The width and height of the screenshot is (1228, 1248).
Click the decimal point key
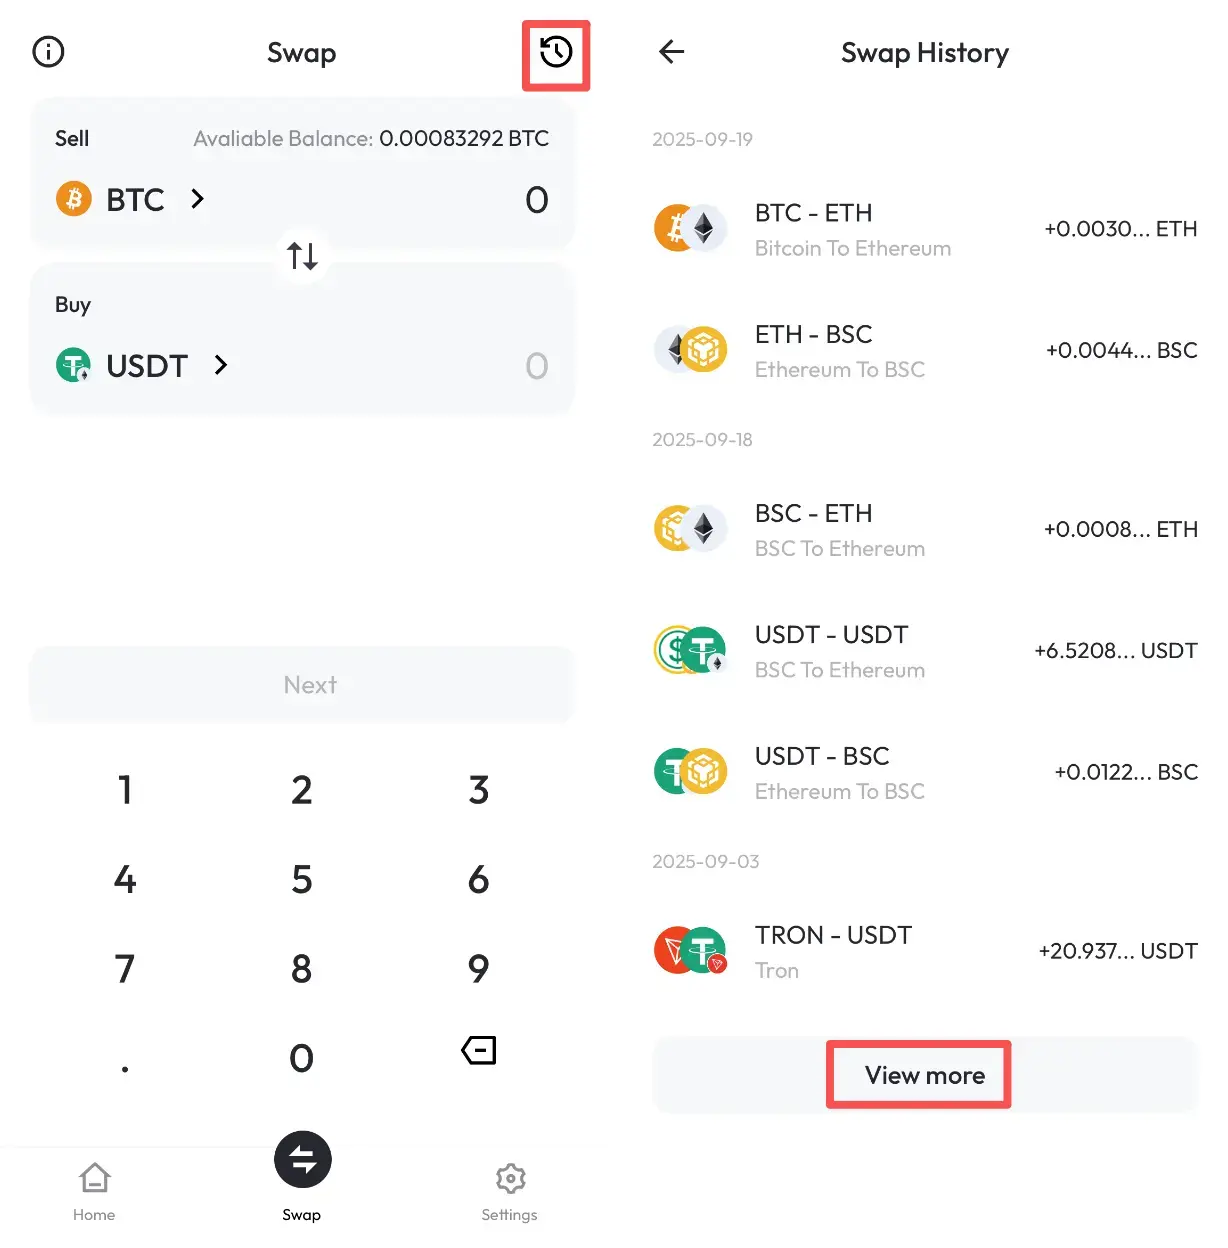coord(124,1065)
